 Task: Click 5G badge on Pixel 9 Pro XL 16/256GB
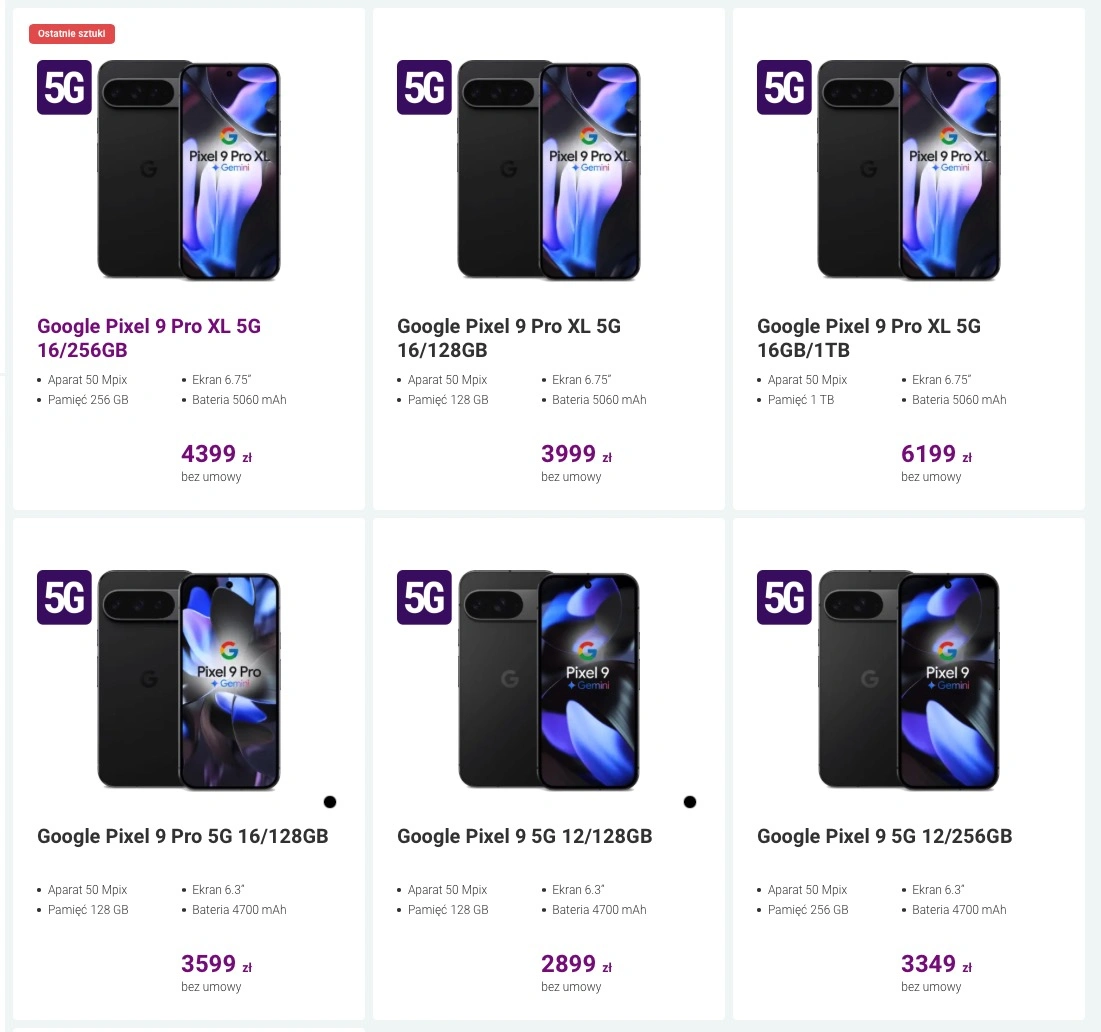click(64, 87)
